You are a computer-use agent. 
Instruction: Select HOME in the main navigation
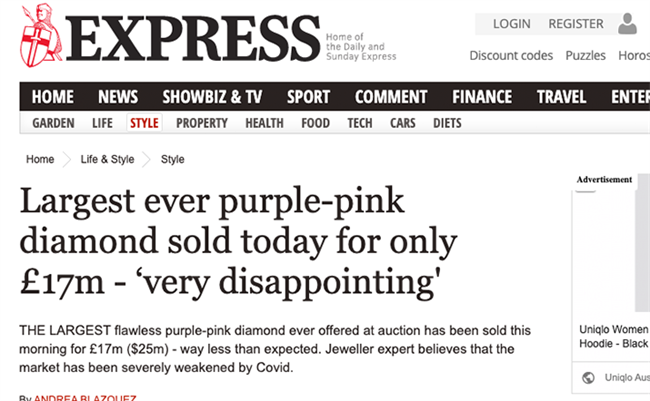(53, 97)
